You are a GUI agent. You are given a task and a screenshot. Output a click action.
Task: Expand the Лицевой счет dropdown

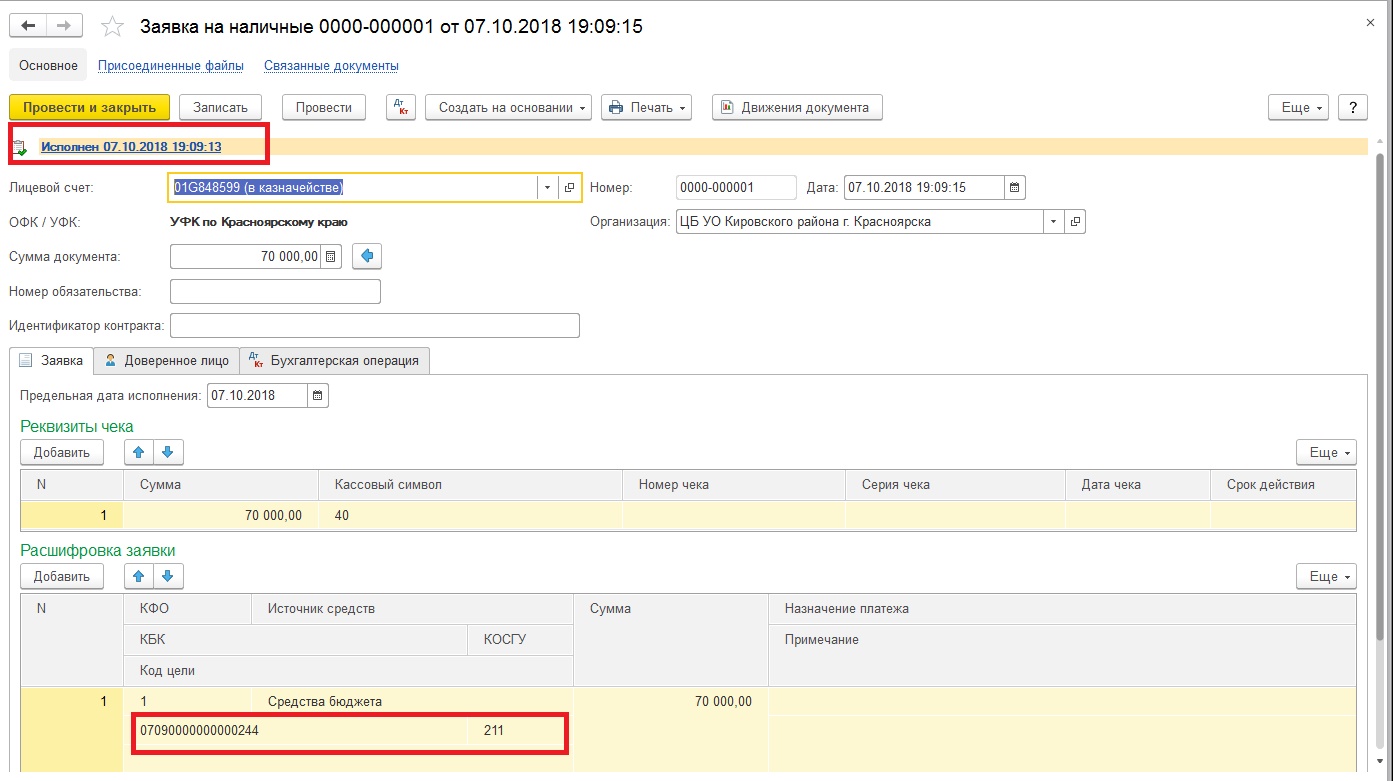pos(546,187)
